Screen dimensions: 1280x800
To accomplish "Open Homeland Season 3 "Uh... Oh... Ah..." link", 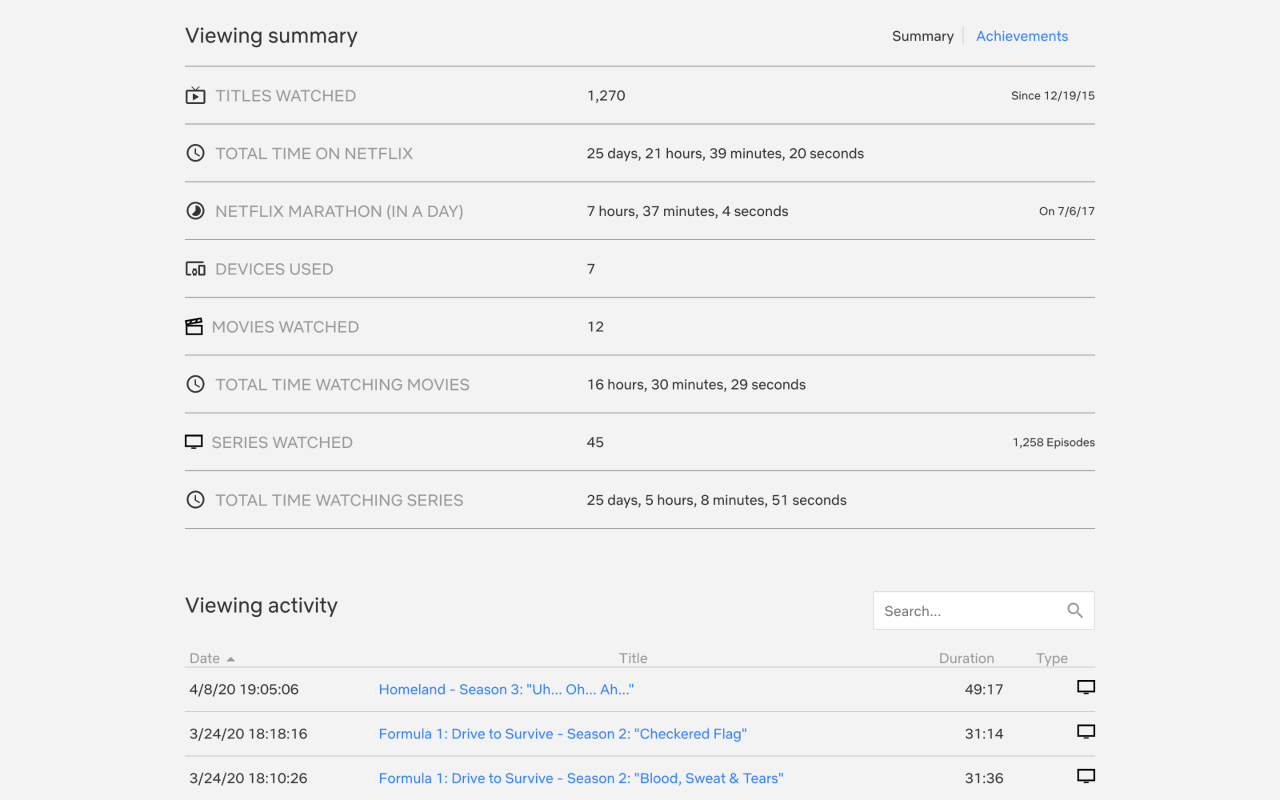I will coord(506,689).
